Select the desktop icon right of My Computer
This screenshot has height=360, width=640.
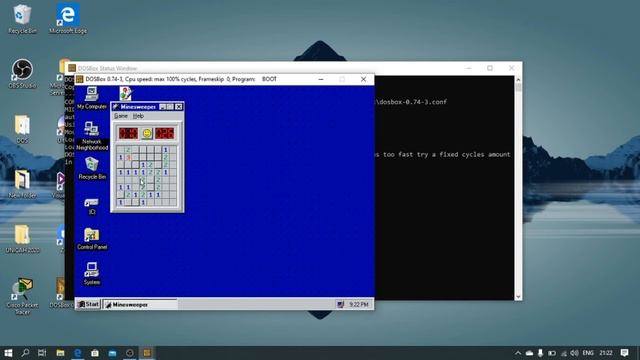[126, 93]
